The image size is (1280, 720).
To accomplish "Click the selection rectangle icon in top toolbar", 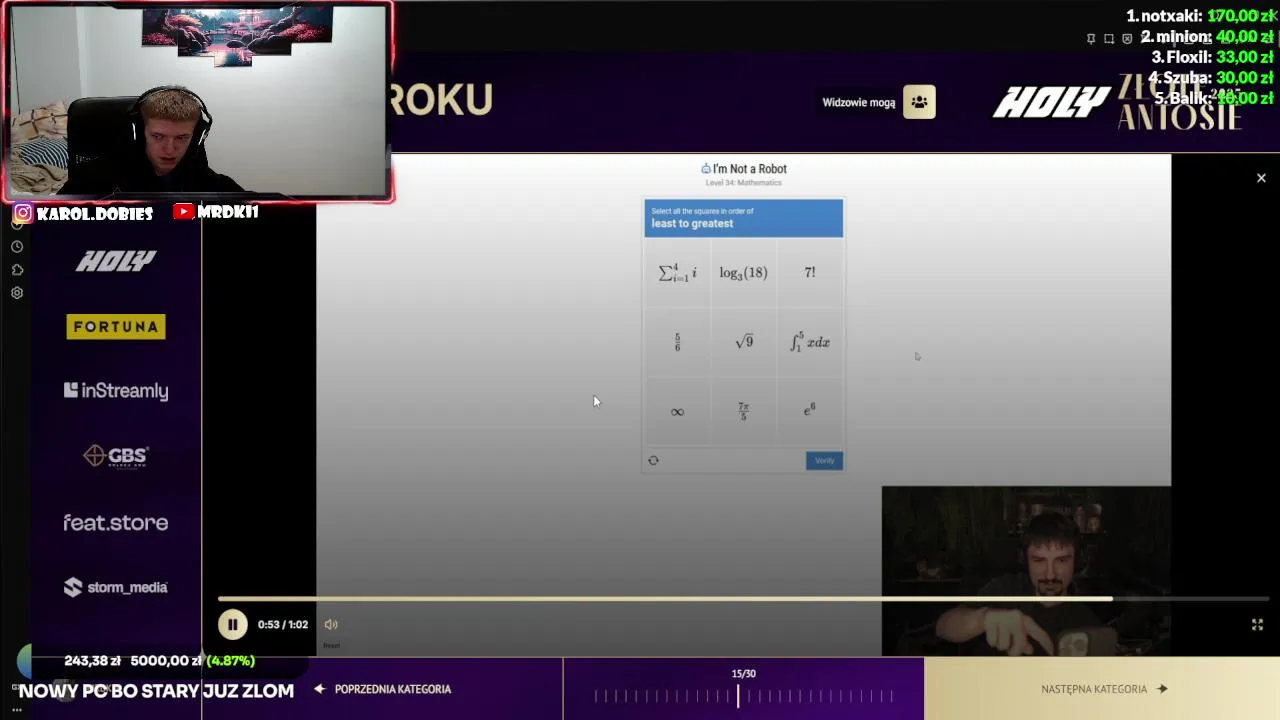I will [1109, 39].
